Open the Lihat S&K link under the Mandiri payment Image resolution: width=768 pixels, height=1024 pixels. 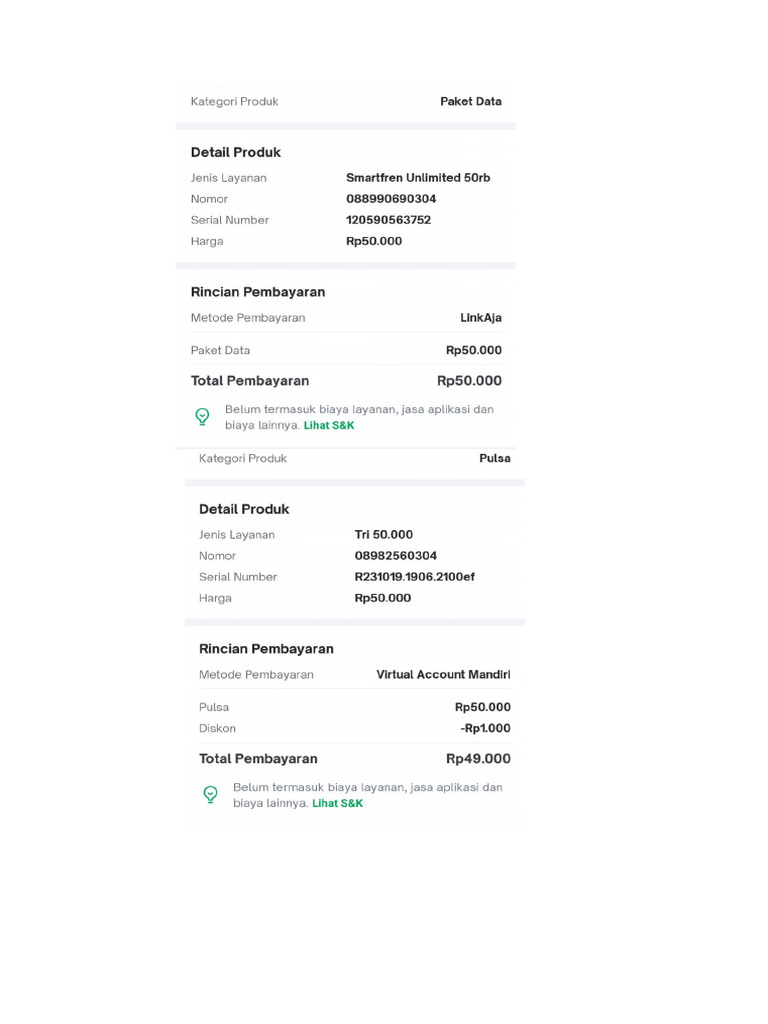(x=337, y=803)
